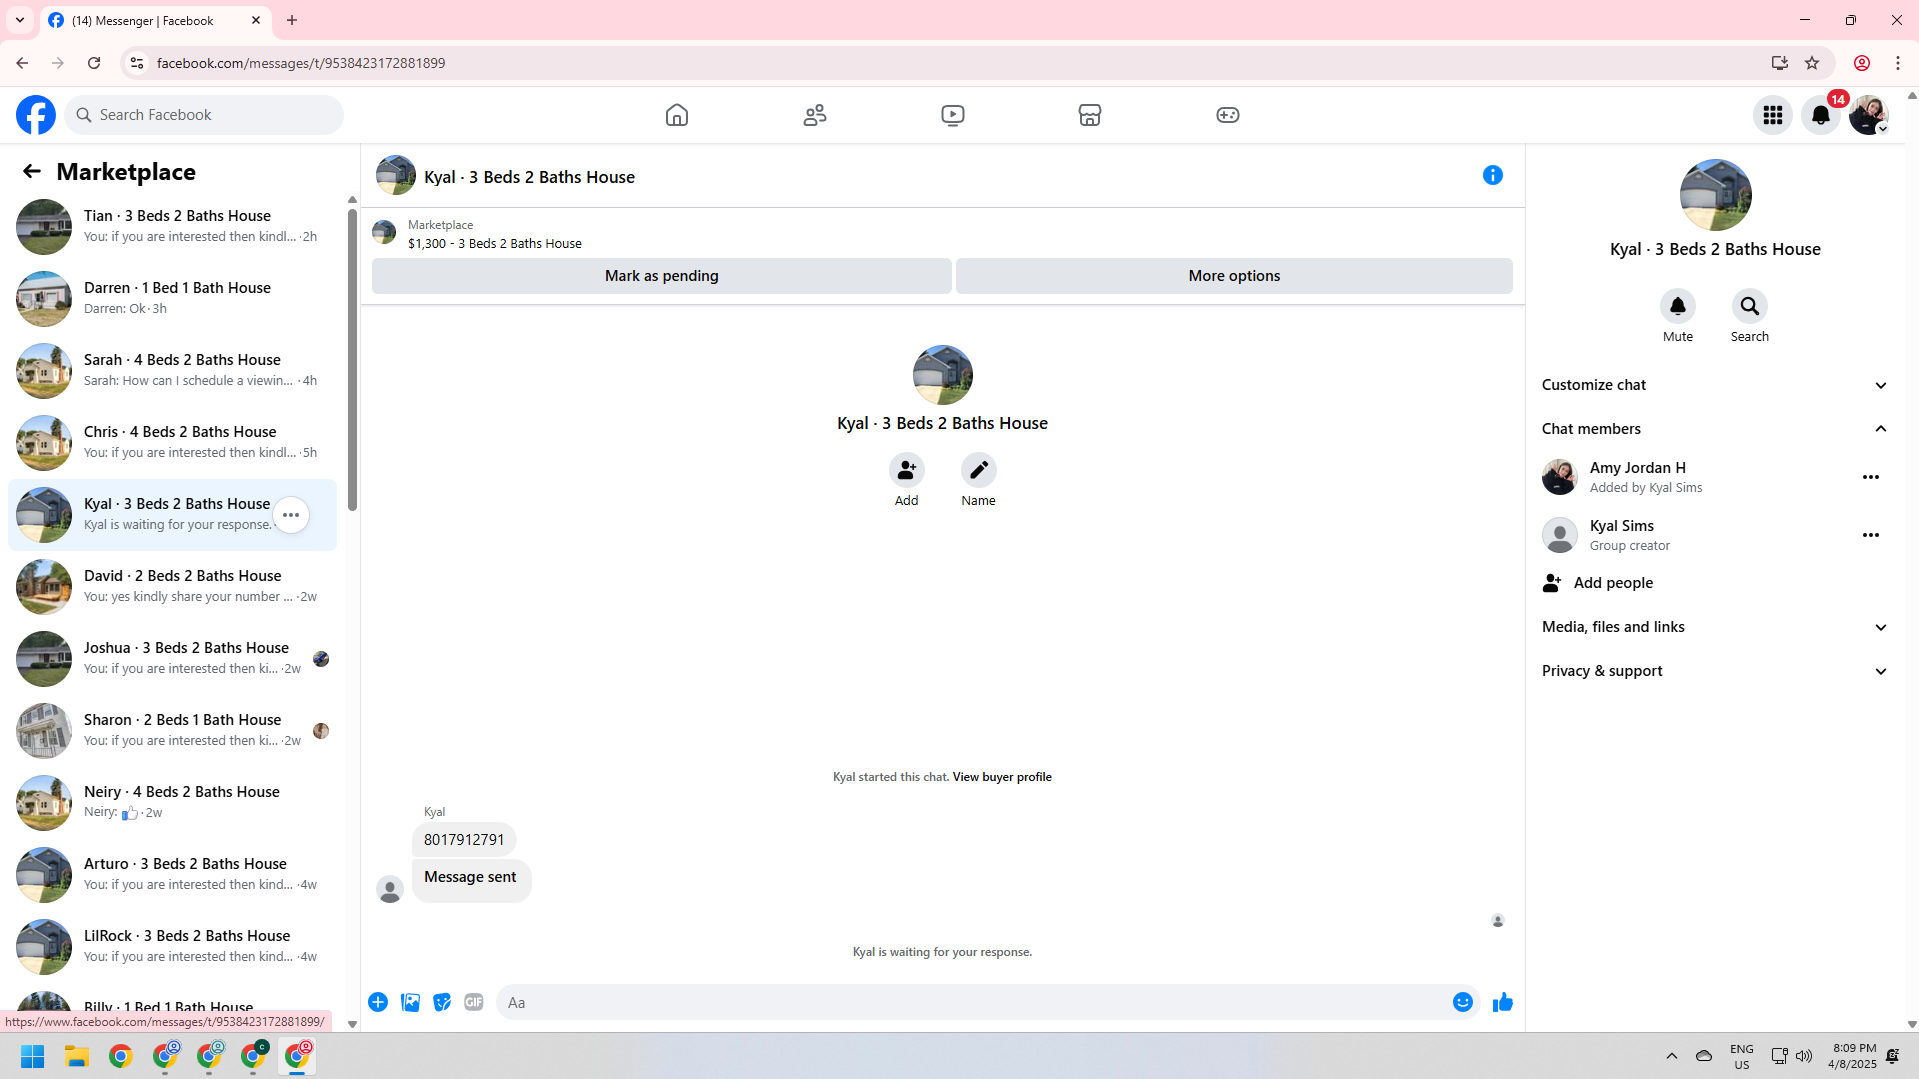Click the Search Facebook field

coord(204,115)
